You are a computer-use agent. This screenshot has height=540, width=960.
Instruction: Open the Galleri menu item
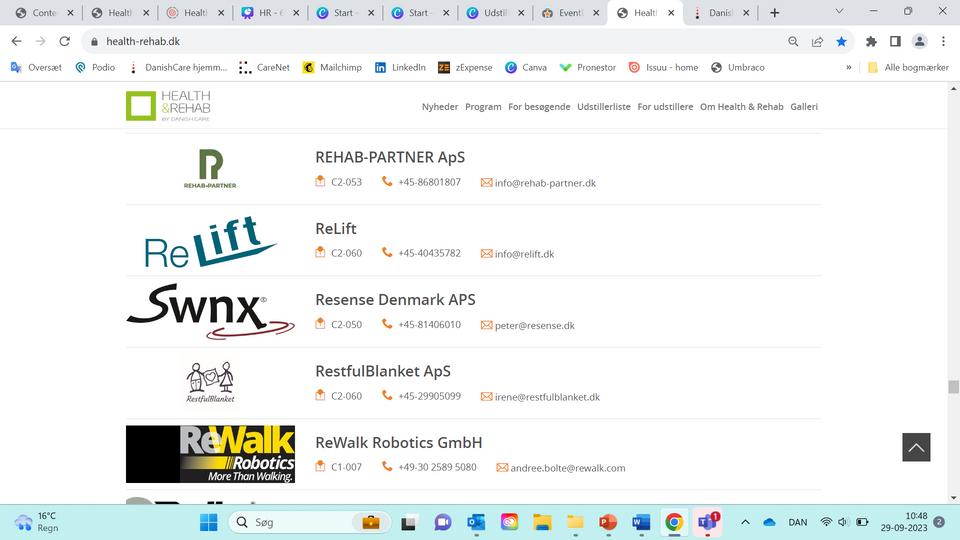[804, 107]
